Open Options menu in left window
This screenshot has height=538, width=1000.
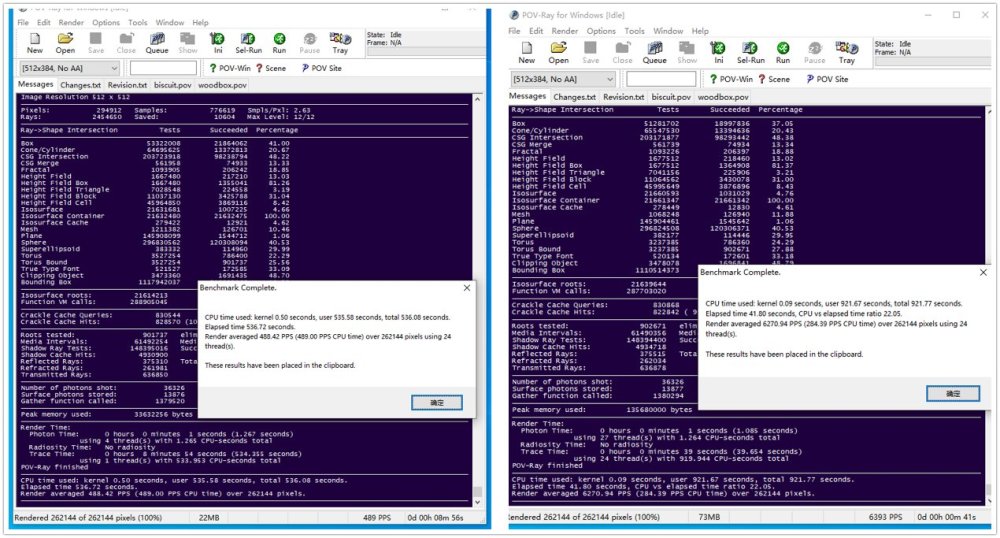coord(106,22)
